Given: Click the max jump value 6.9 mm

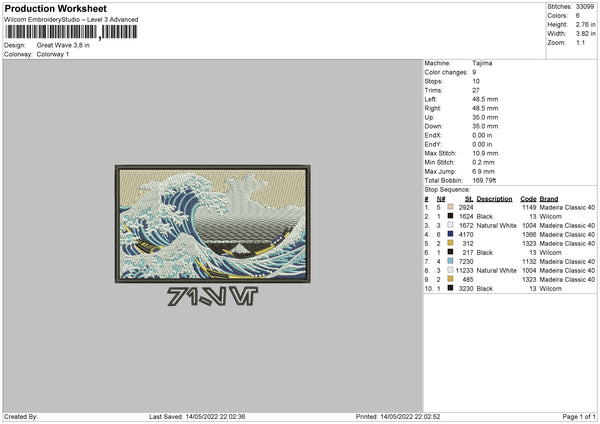Looking at the screenshot, I should 484,171.
